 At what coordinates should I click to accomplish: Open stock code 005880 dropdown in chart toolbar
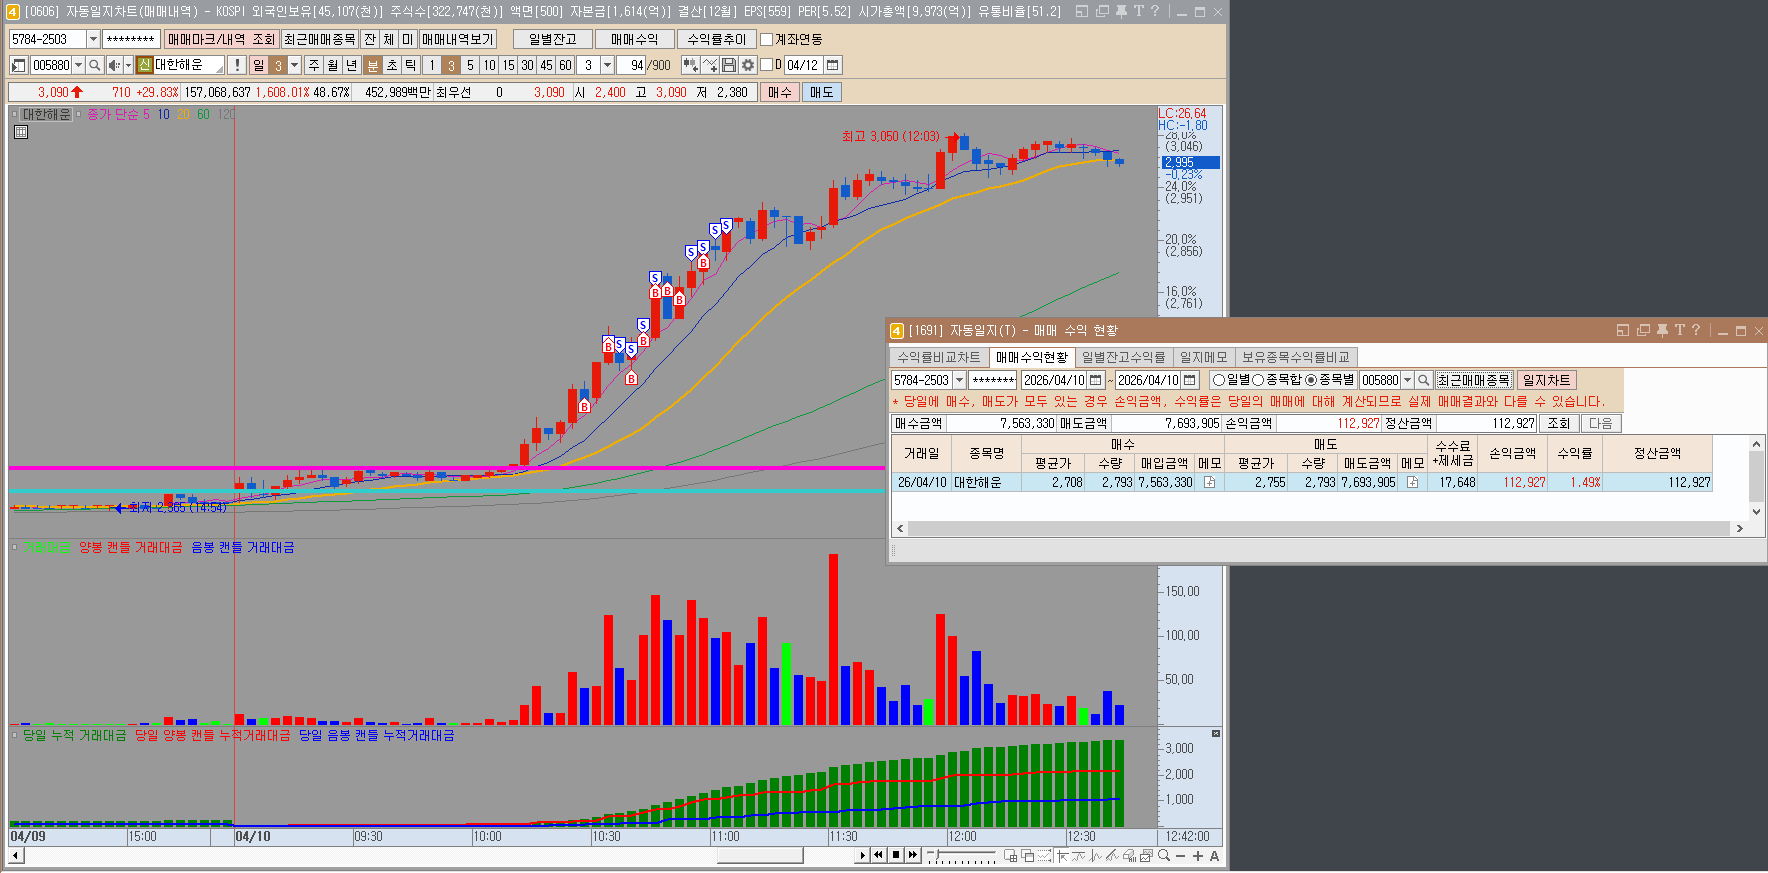(78, 65)
